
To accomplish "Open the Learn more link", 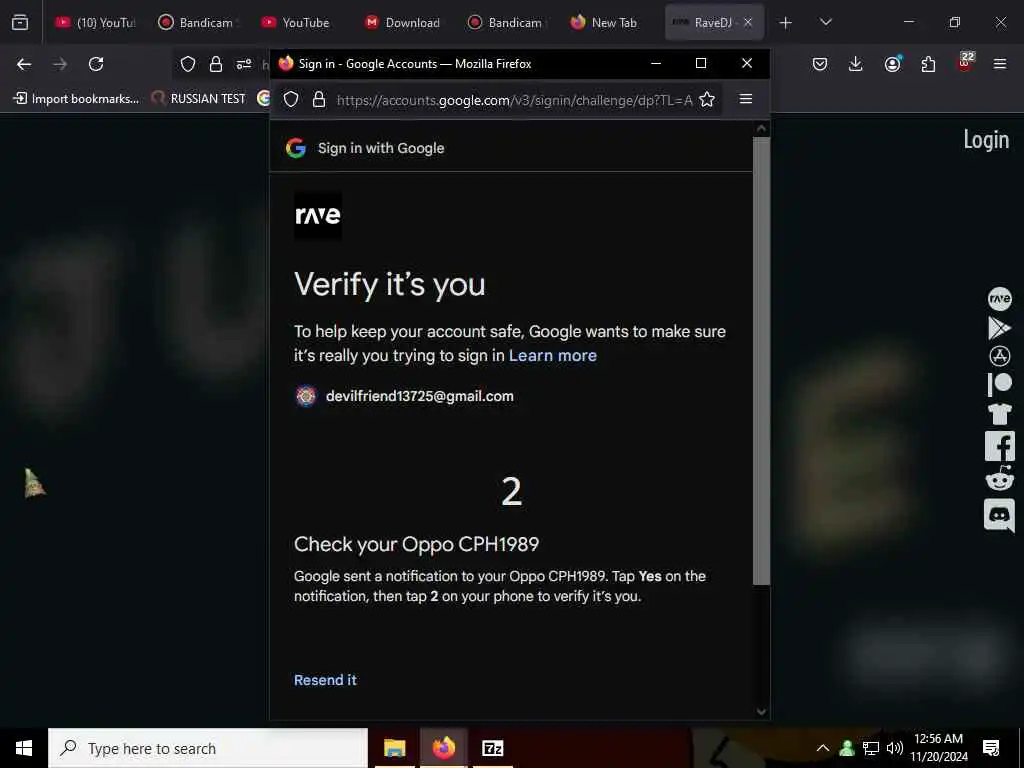I will click(x=552, y=355).
